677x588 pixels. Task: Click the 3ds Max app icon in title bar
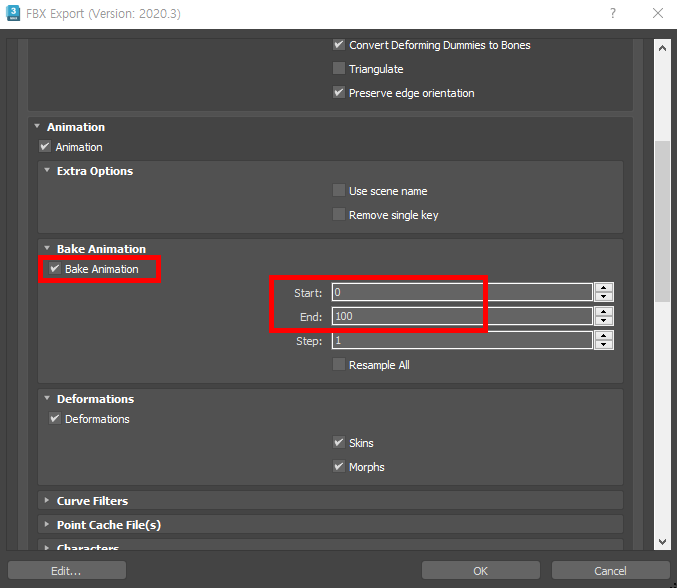(13, 13)
